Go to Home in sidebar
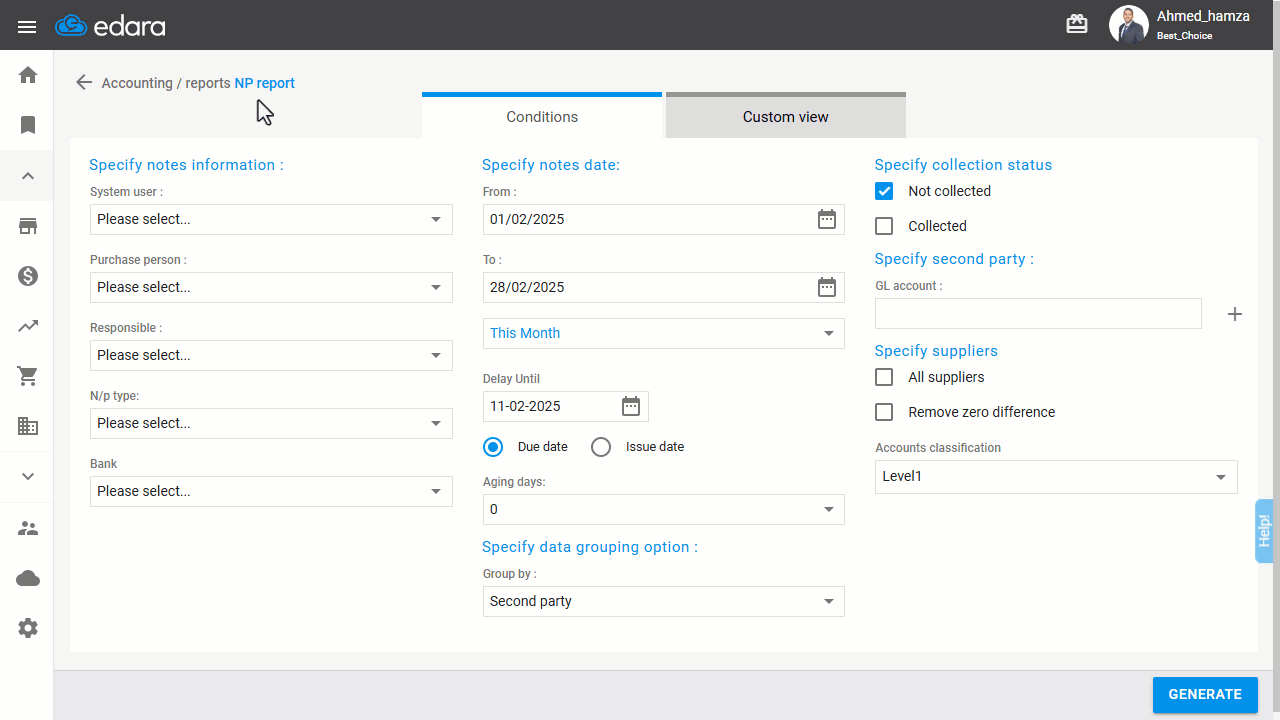The height and width of the screenshot is (720, 1280). coord(28,75)
